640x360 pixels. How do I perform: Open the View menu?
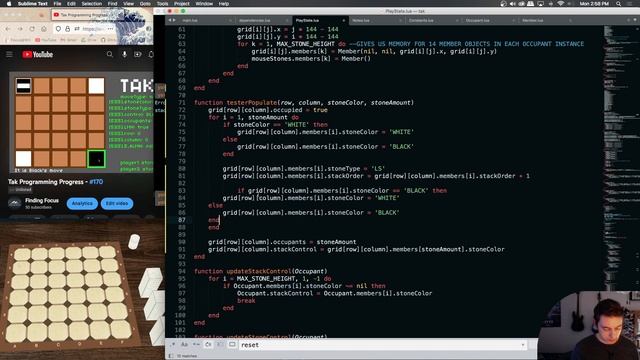[129, 4]
